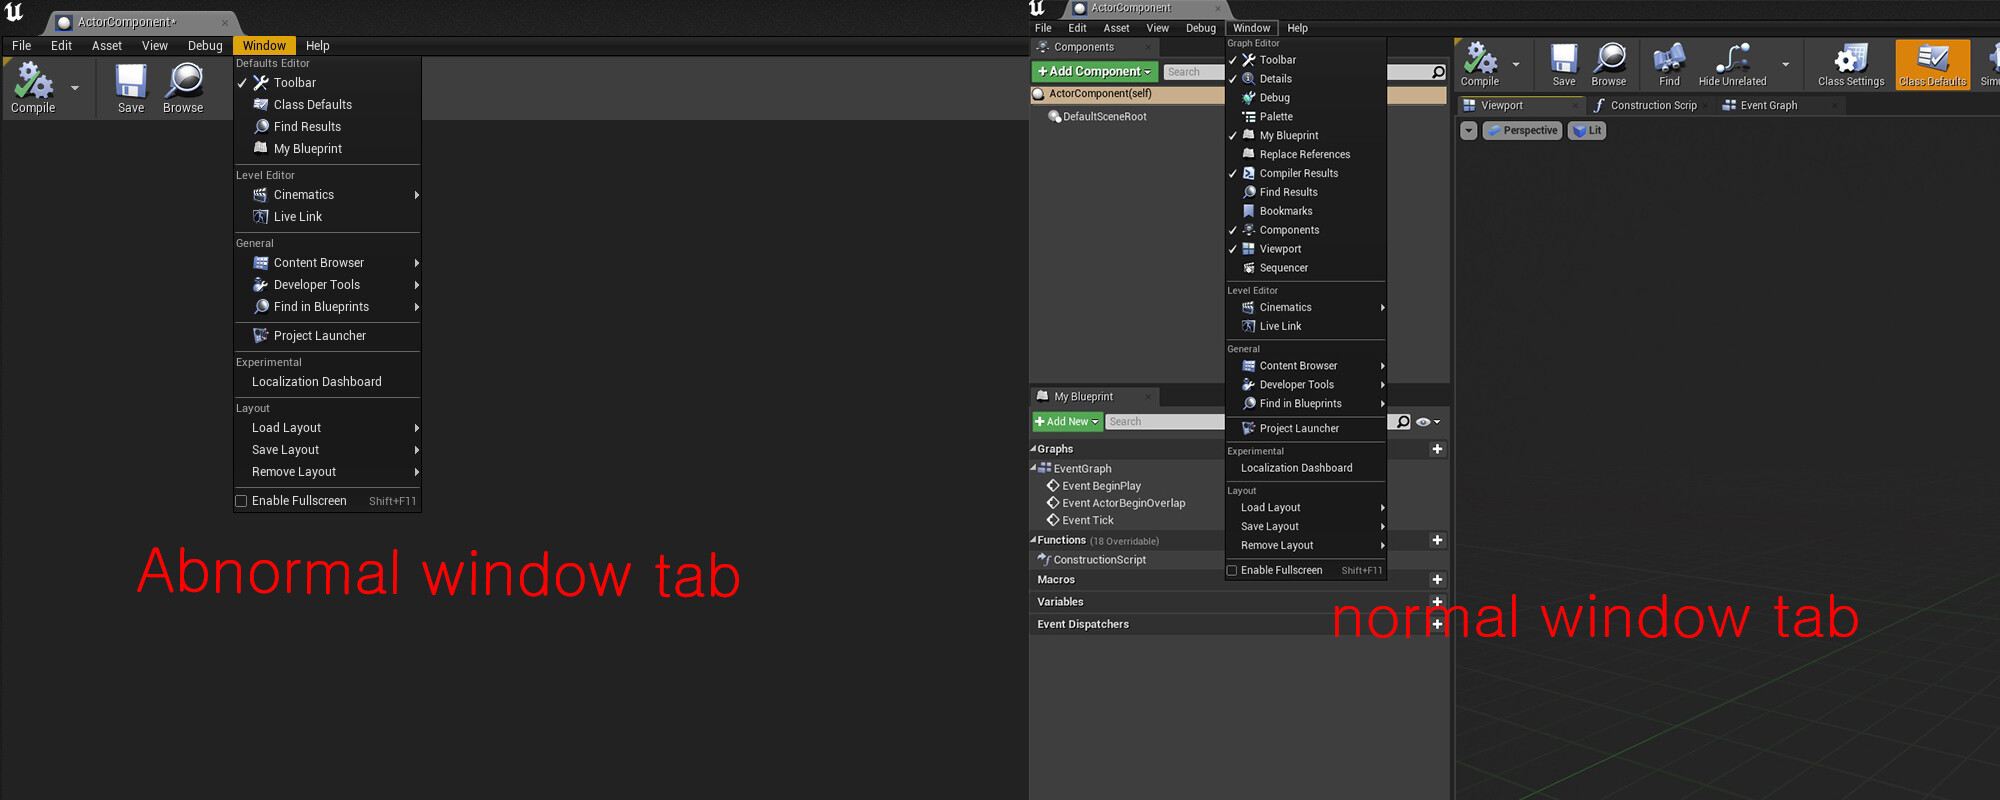Image resolution: width=2000 pixels, height=800 pixels.
Task: Click the green Add Component button
Action: pos(1094,72)
